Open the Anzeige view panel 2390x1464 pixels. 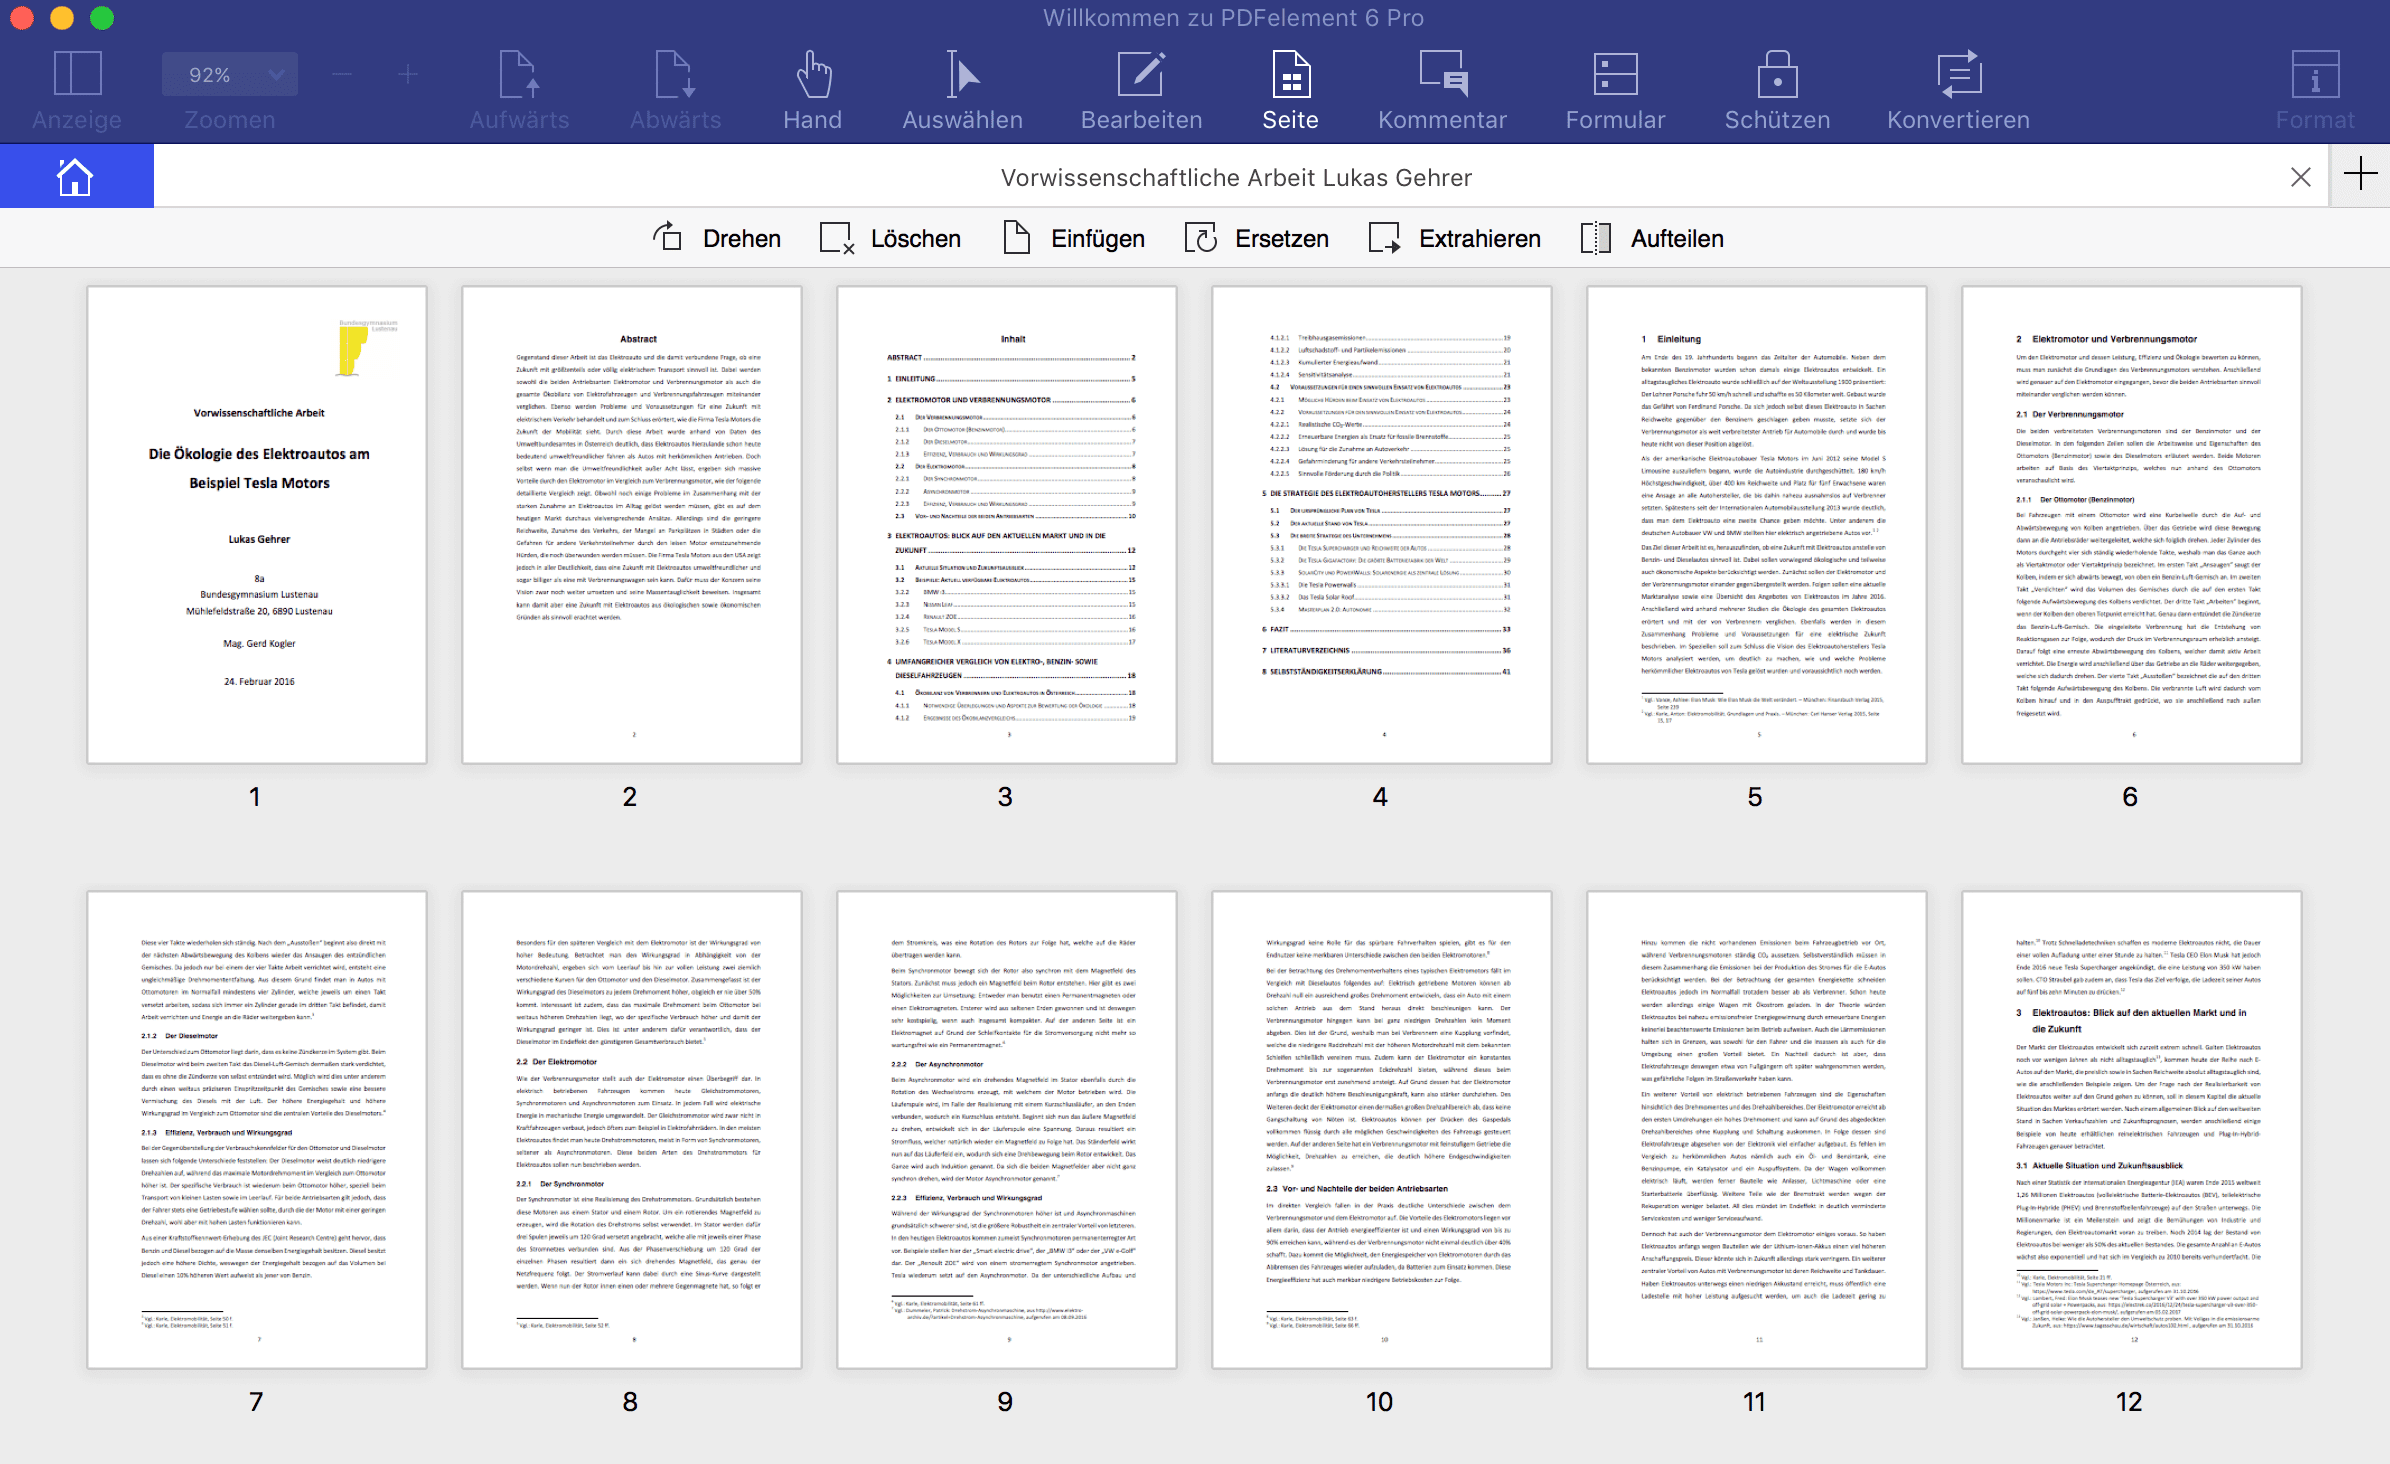pos(77,91)
